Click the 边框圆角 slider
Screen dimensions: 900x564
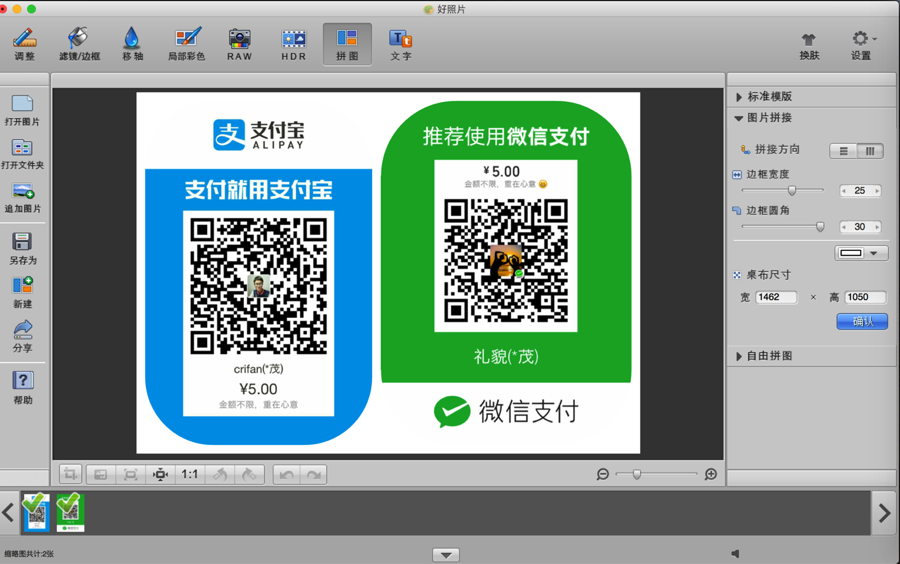[783, 227]
